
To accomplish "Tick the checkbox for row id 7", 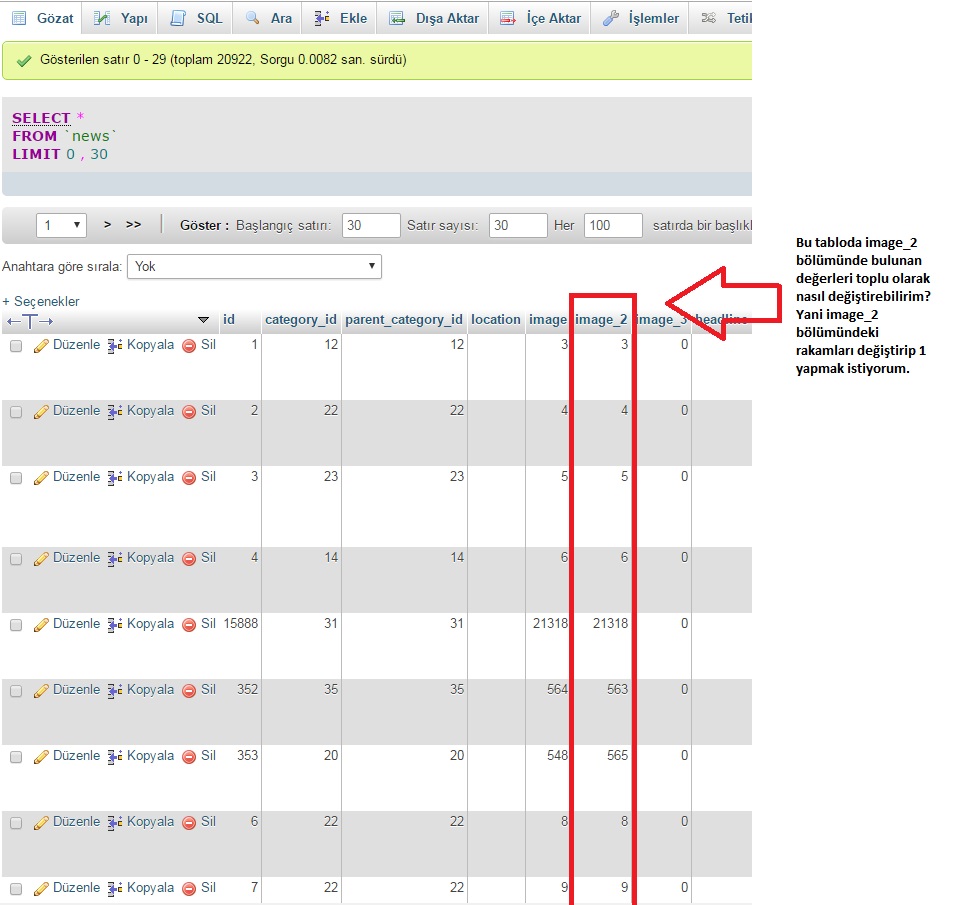I will [16, 888].
